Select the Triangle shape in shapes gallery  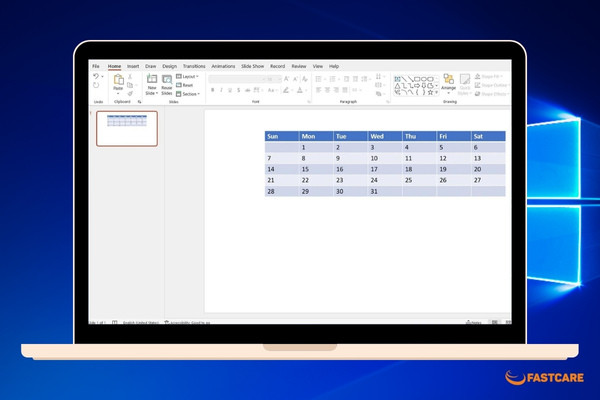tap(397, 86)
